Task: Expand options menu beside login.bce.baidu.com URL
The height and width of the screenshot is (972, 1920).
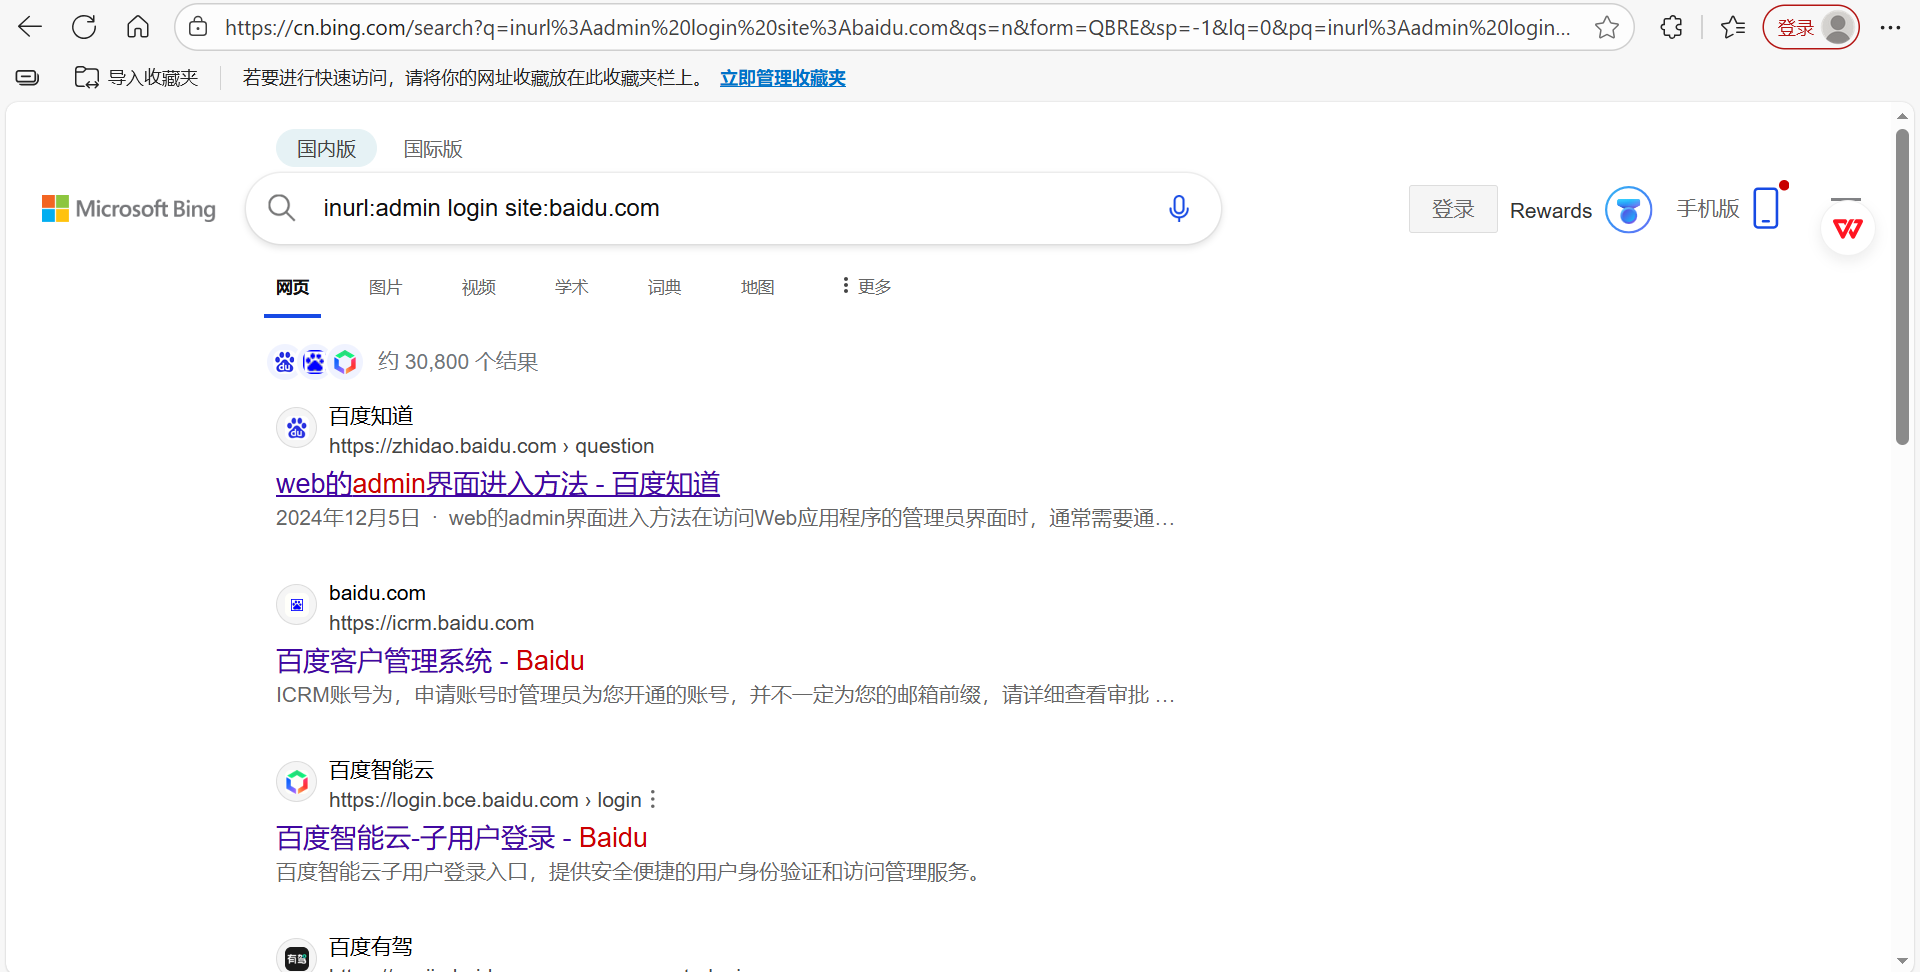Action: click(x=653, y=800)
